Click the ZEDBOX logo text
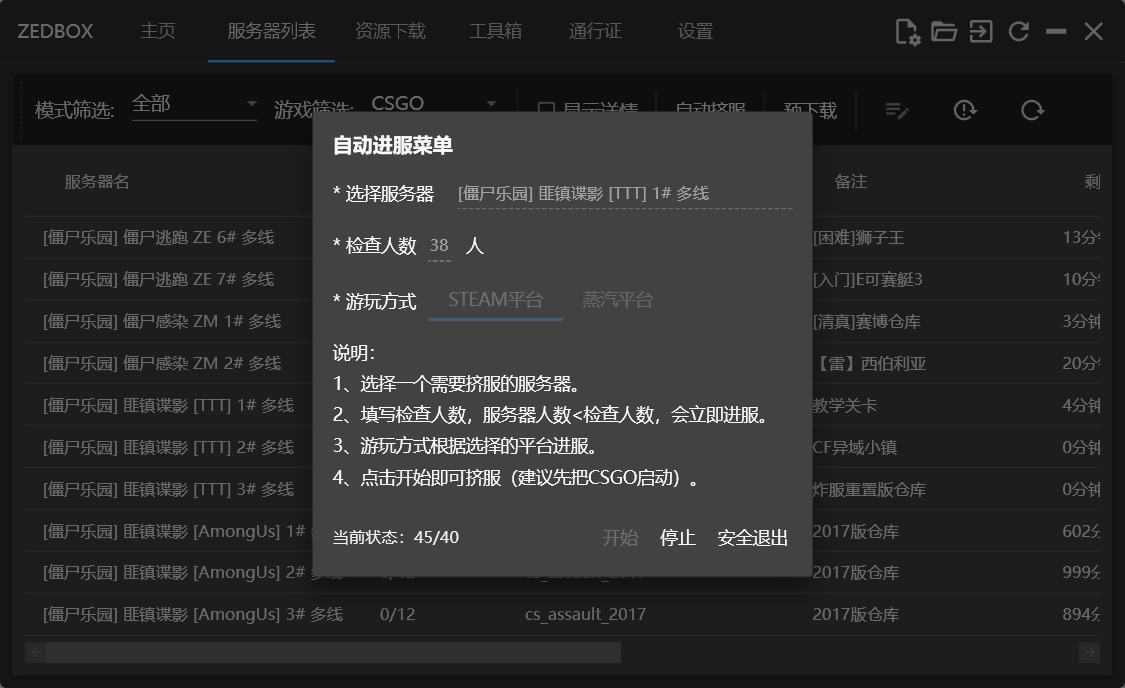Viewport: 1125px width, 688px height. [55, 32]
